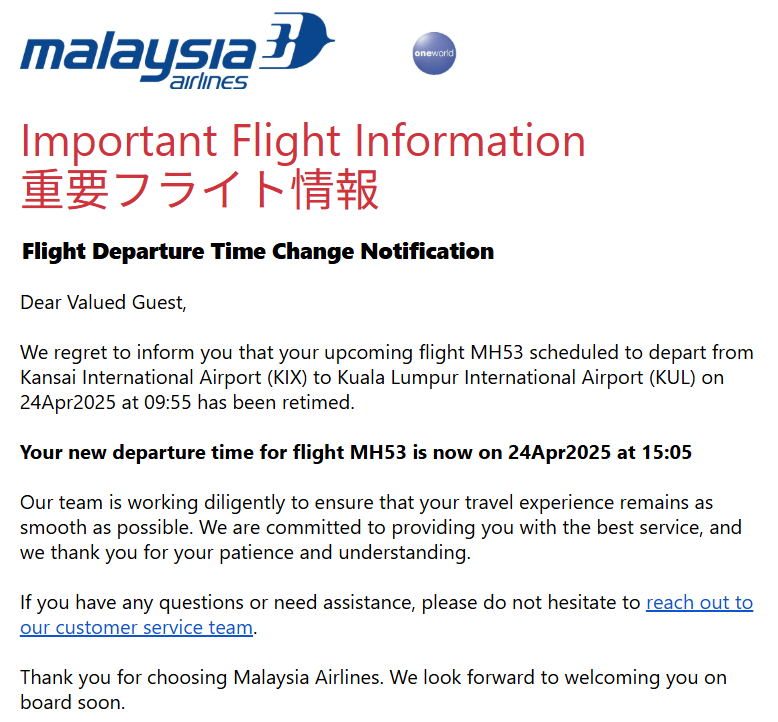Click the bold 'Your new departure time' line
Viewport: 778px width, 722px height.
click(x=356, y=453)
